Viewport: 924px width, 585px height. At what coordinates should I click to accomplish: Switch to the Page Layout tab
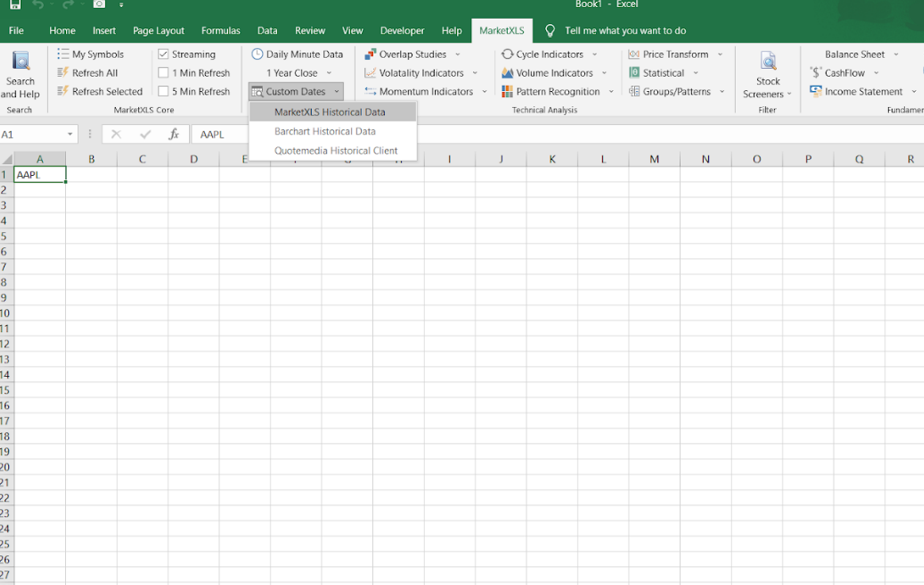(158, 31)
